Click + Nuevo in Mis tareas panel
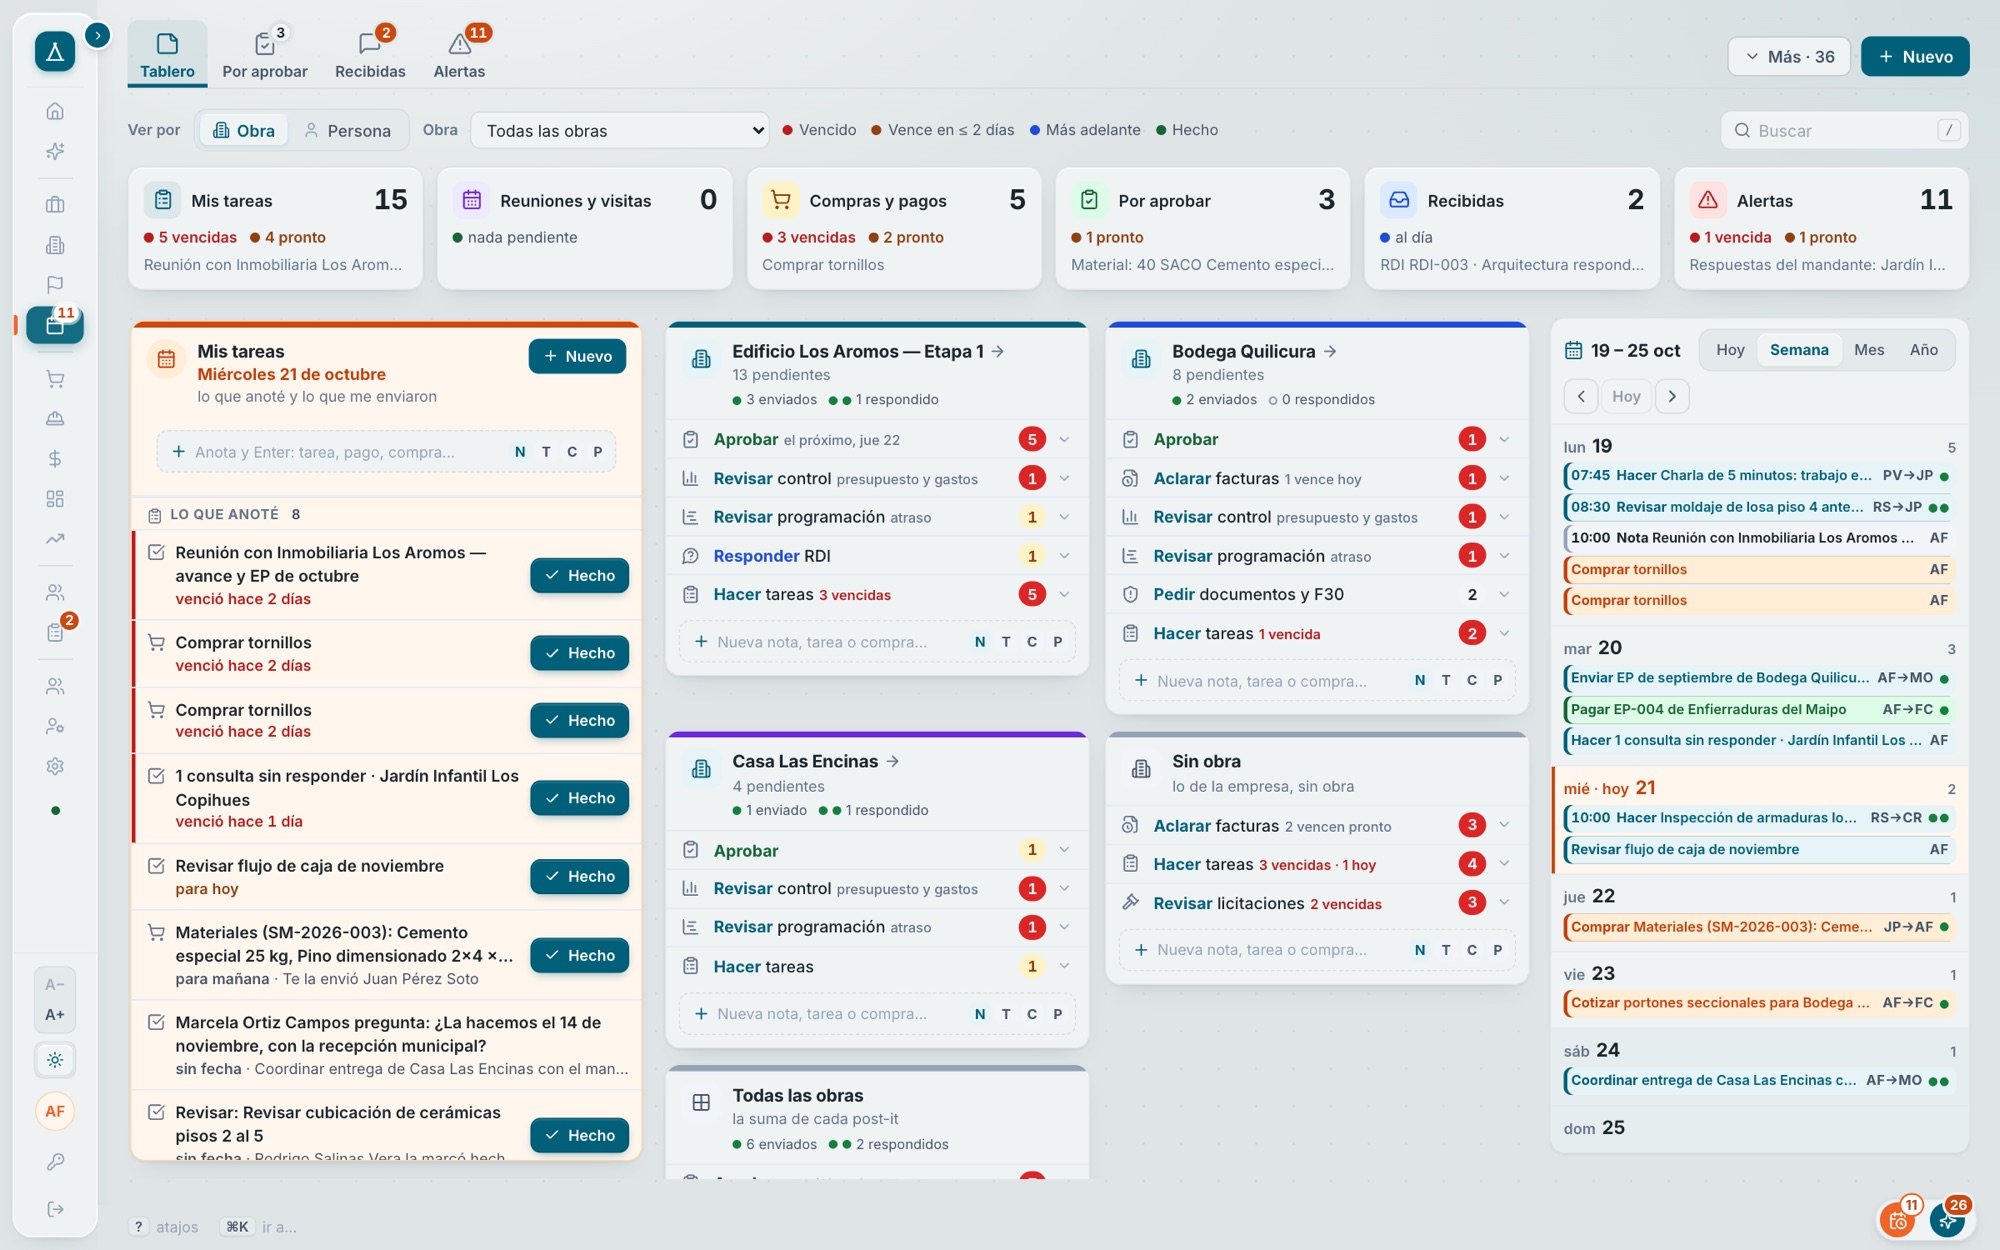 click(x=577, y=357)
